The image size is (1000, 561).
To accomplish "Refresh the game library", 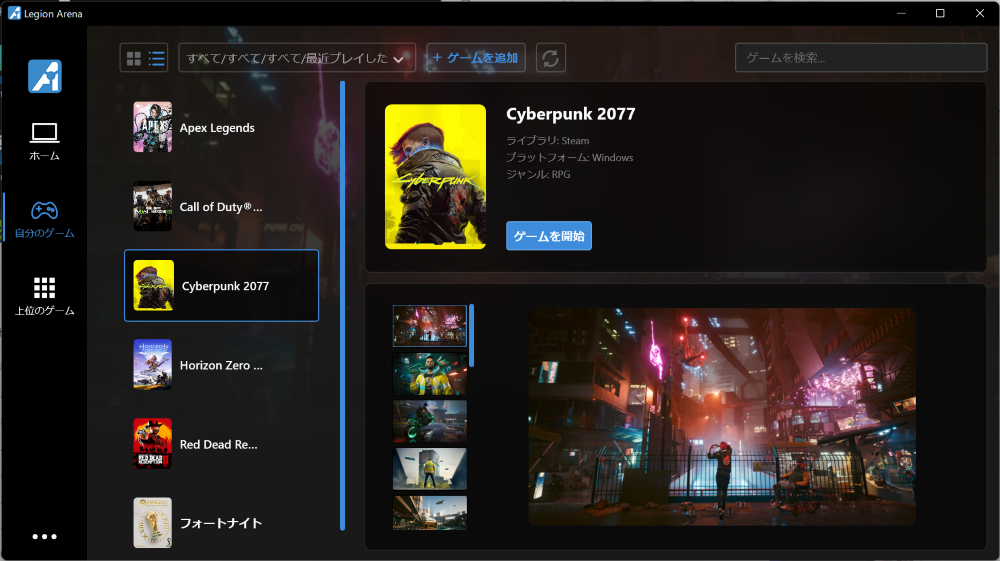I will pyautogui.click(x=550, y=58).
